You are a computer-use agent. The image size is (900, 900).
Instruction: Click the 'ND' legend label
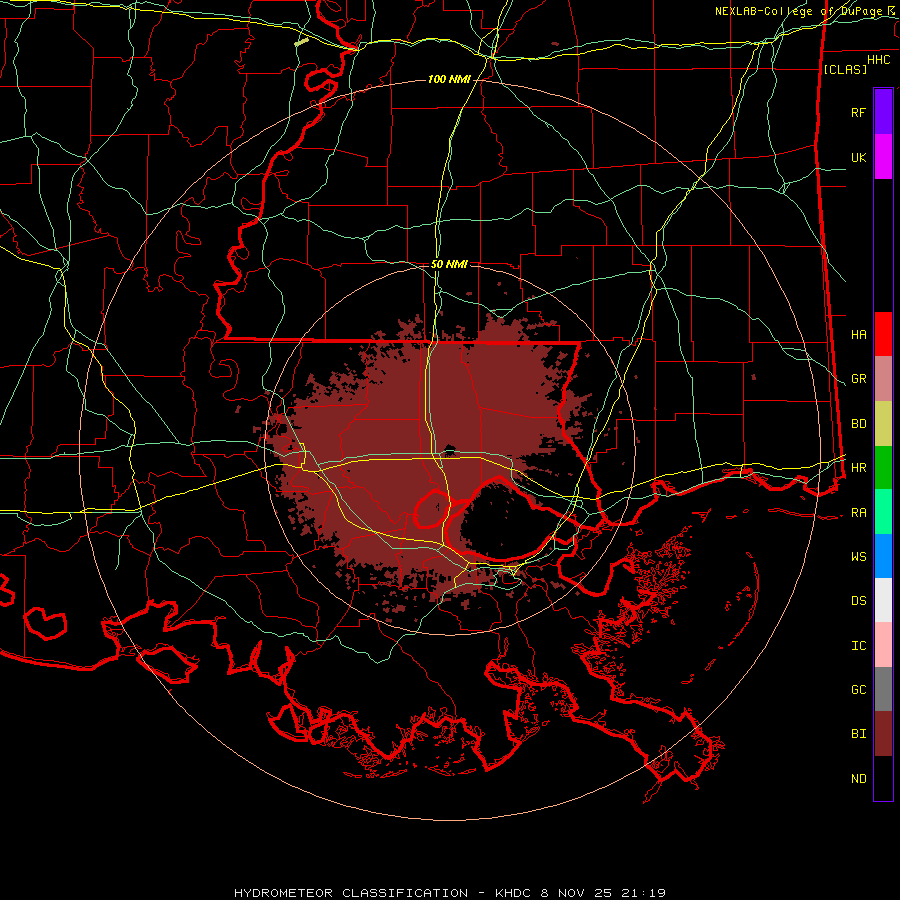[x=858, y=779]
